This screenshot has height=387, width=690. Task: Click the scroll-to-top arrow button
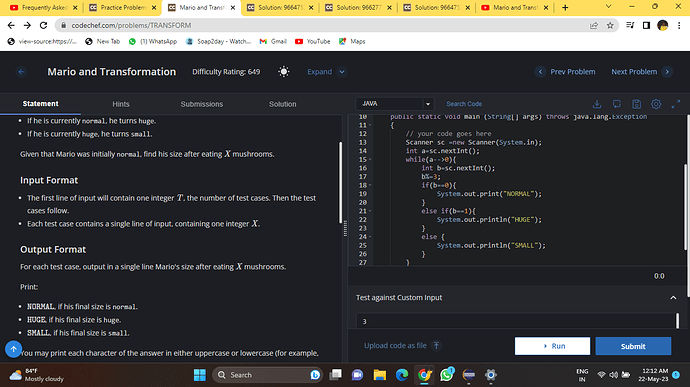pyautogui.click(x=13, y=349)
